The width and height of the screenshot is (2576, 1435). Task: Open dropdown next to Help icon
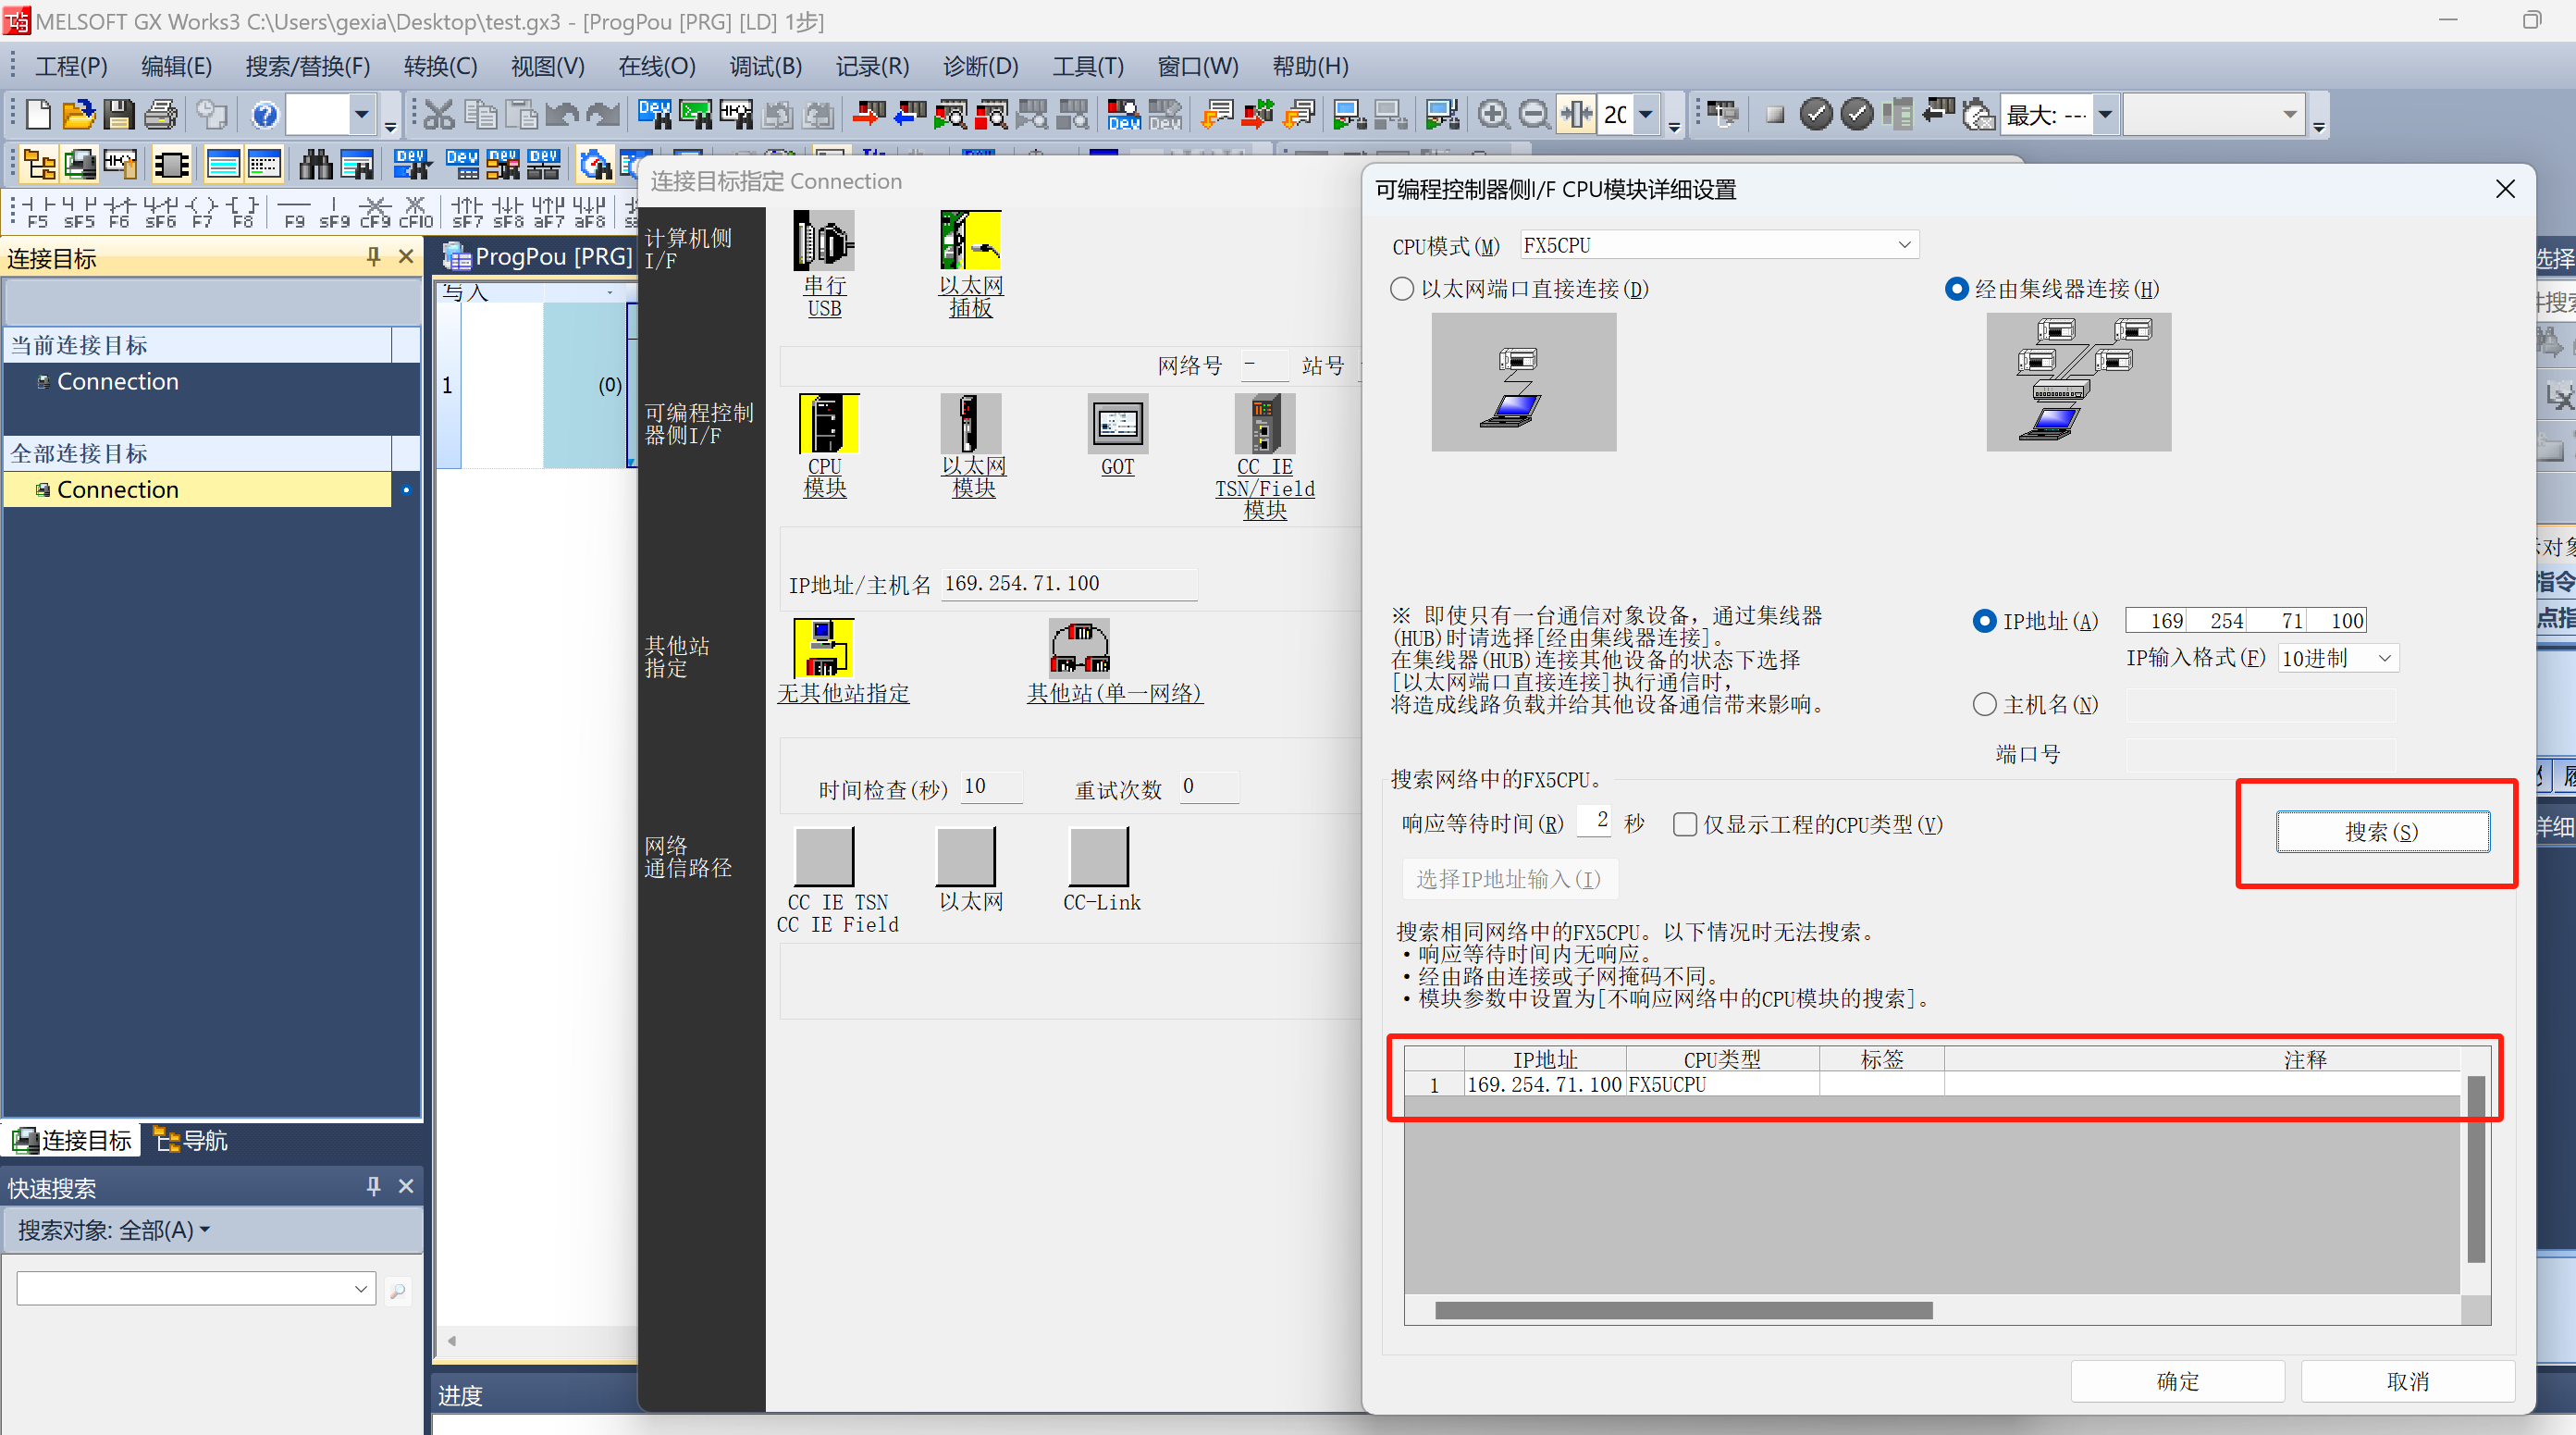click(x=361, y=115)
